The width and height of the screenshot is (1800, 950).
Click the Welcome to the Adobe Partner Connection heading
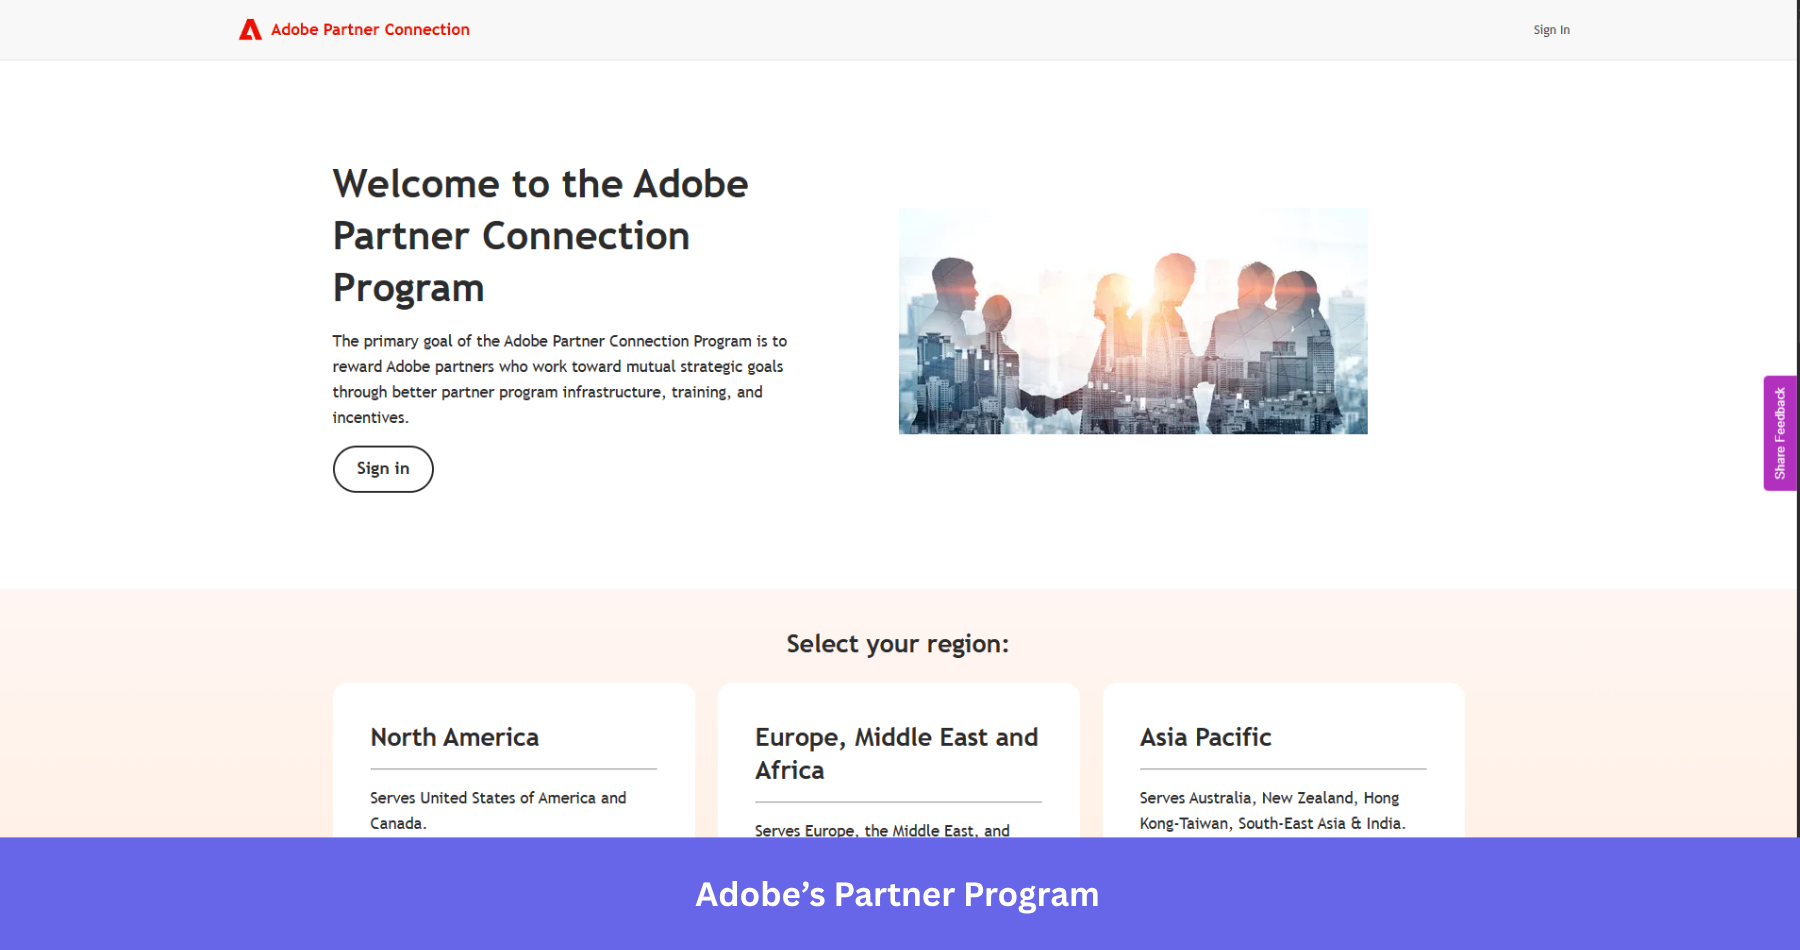tap(540, 235)
